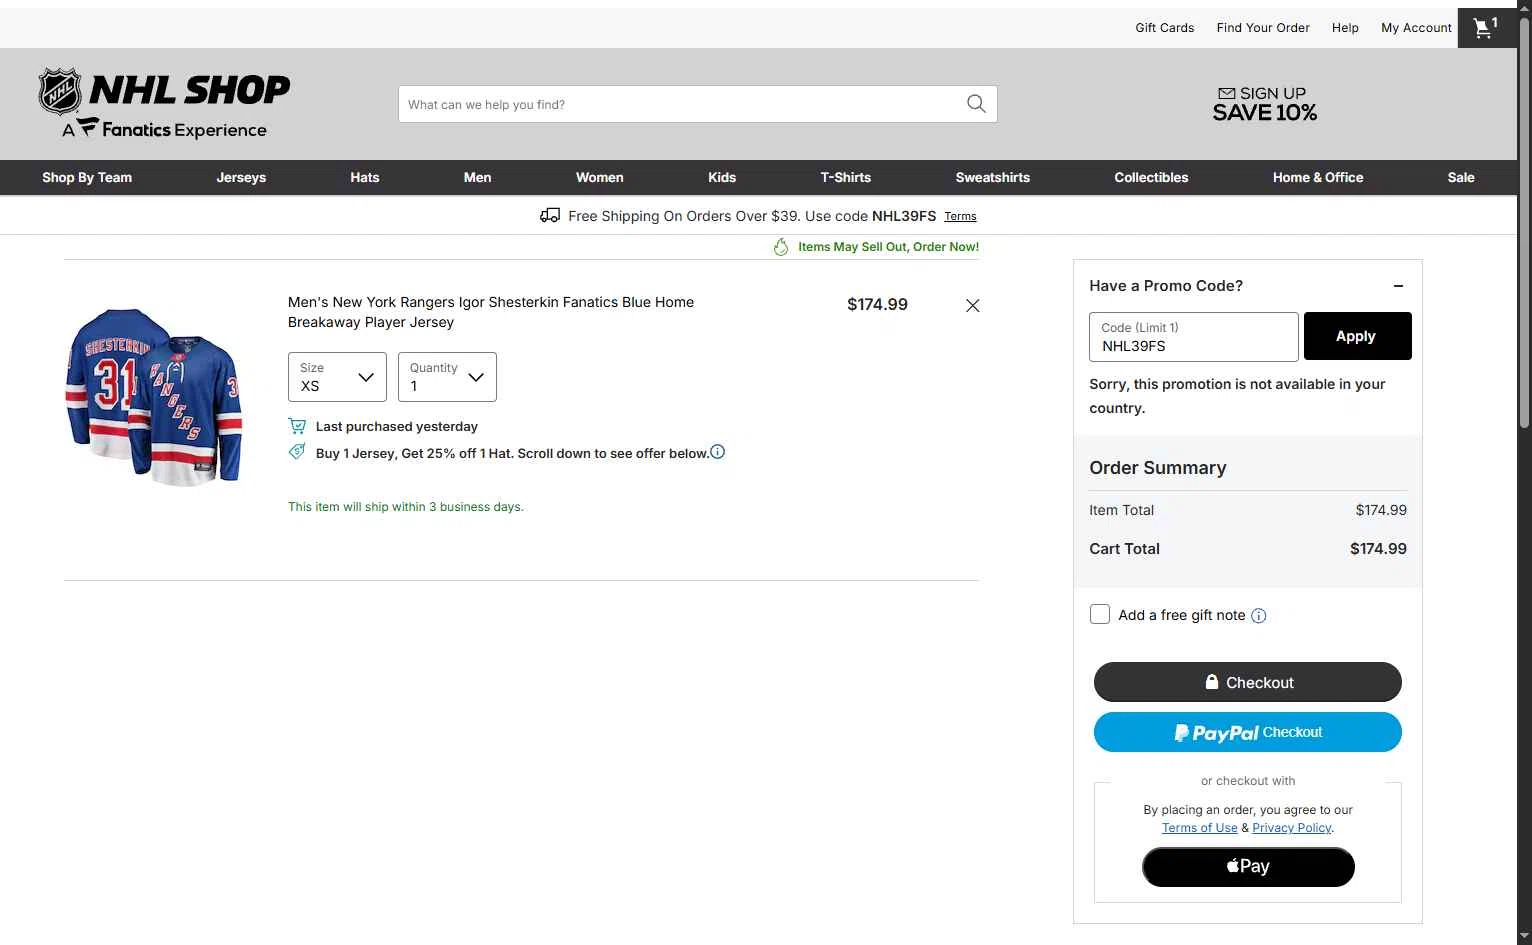View free shipping Terms link

[960, 216]
